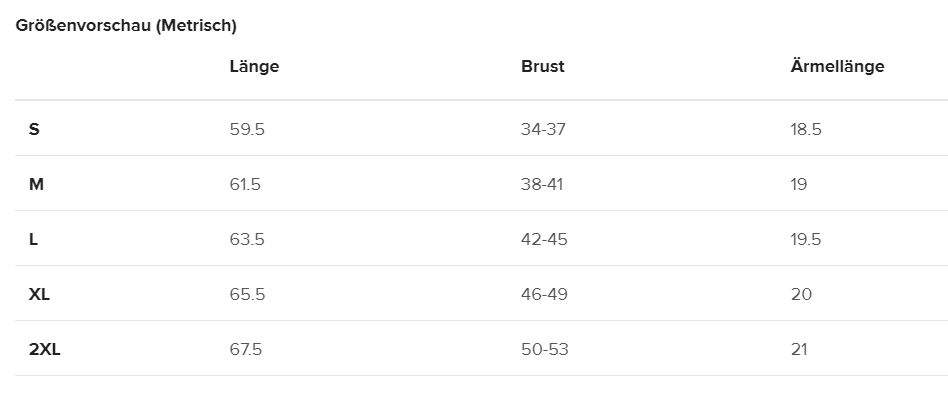Viewport: 948px width, 411px height.
Task: Click the 61.5 length cell
Action: click(245, 184)
